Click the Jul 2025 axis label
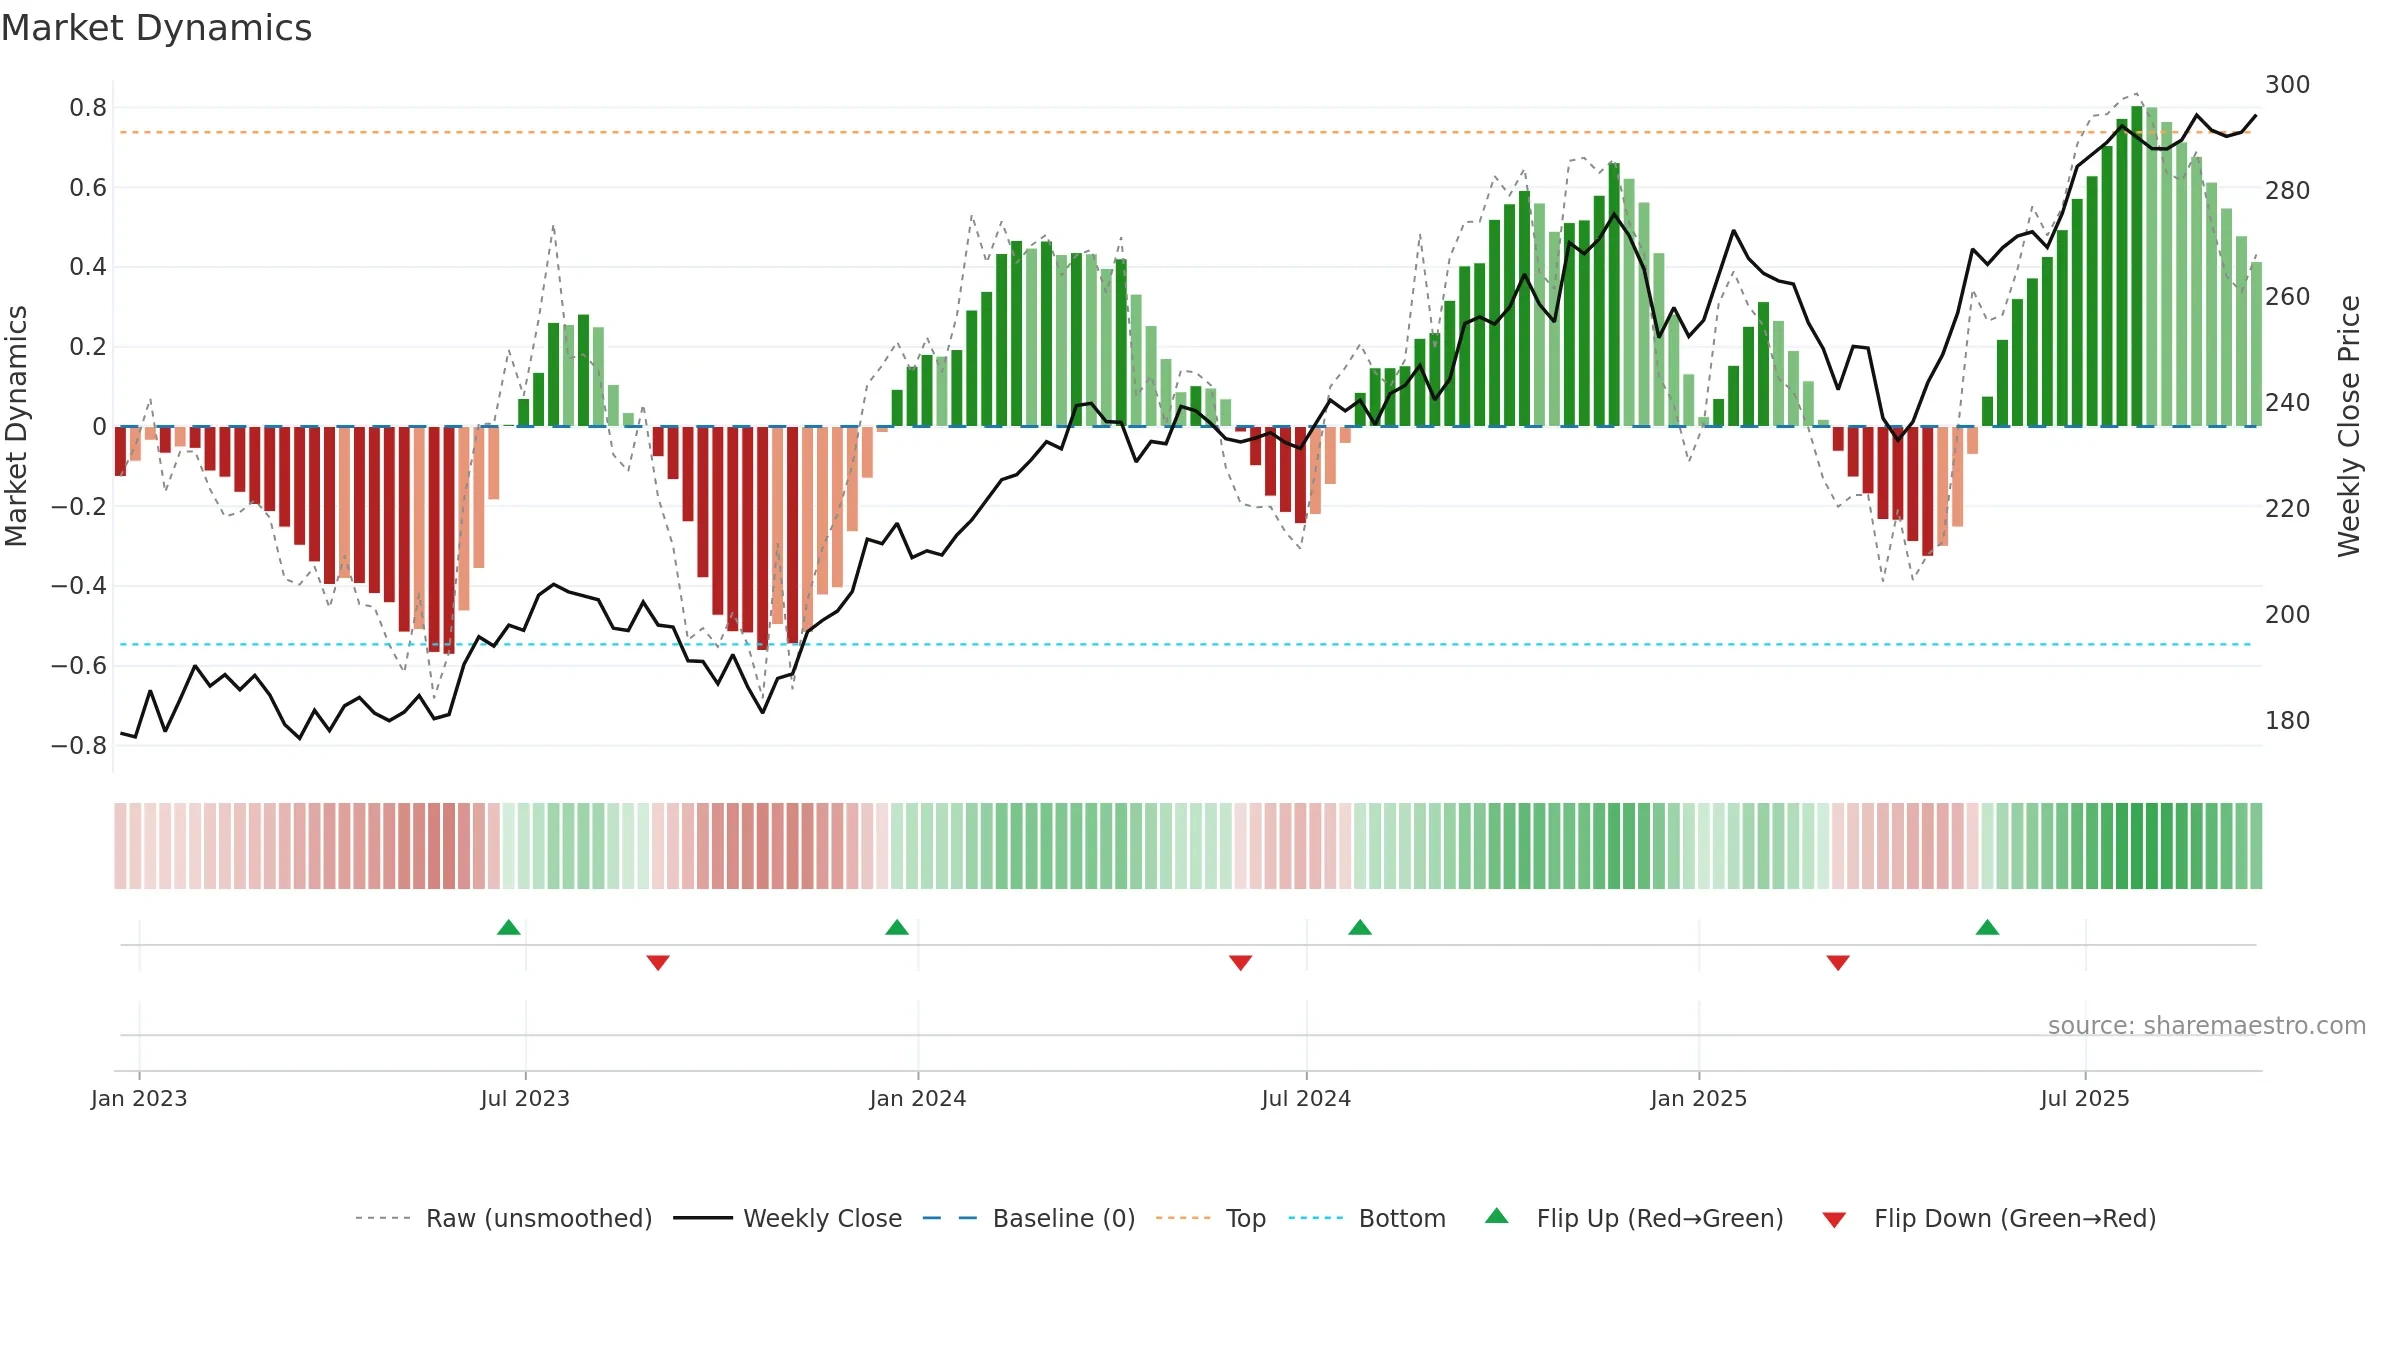The height and width of the screenshot is (1350, 2400). click(x=2085, y=1098)
